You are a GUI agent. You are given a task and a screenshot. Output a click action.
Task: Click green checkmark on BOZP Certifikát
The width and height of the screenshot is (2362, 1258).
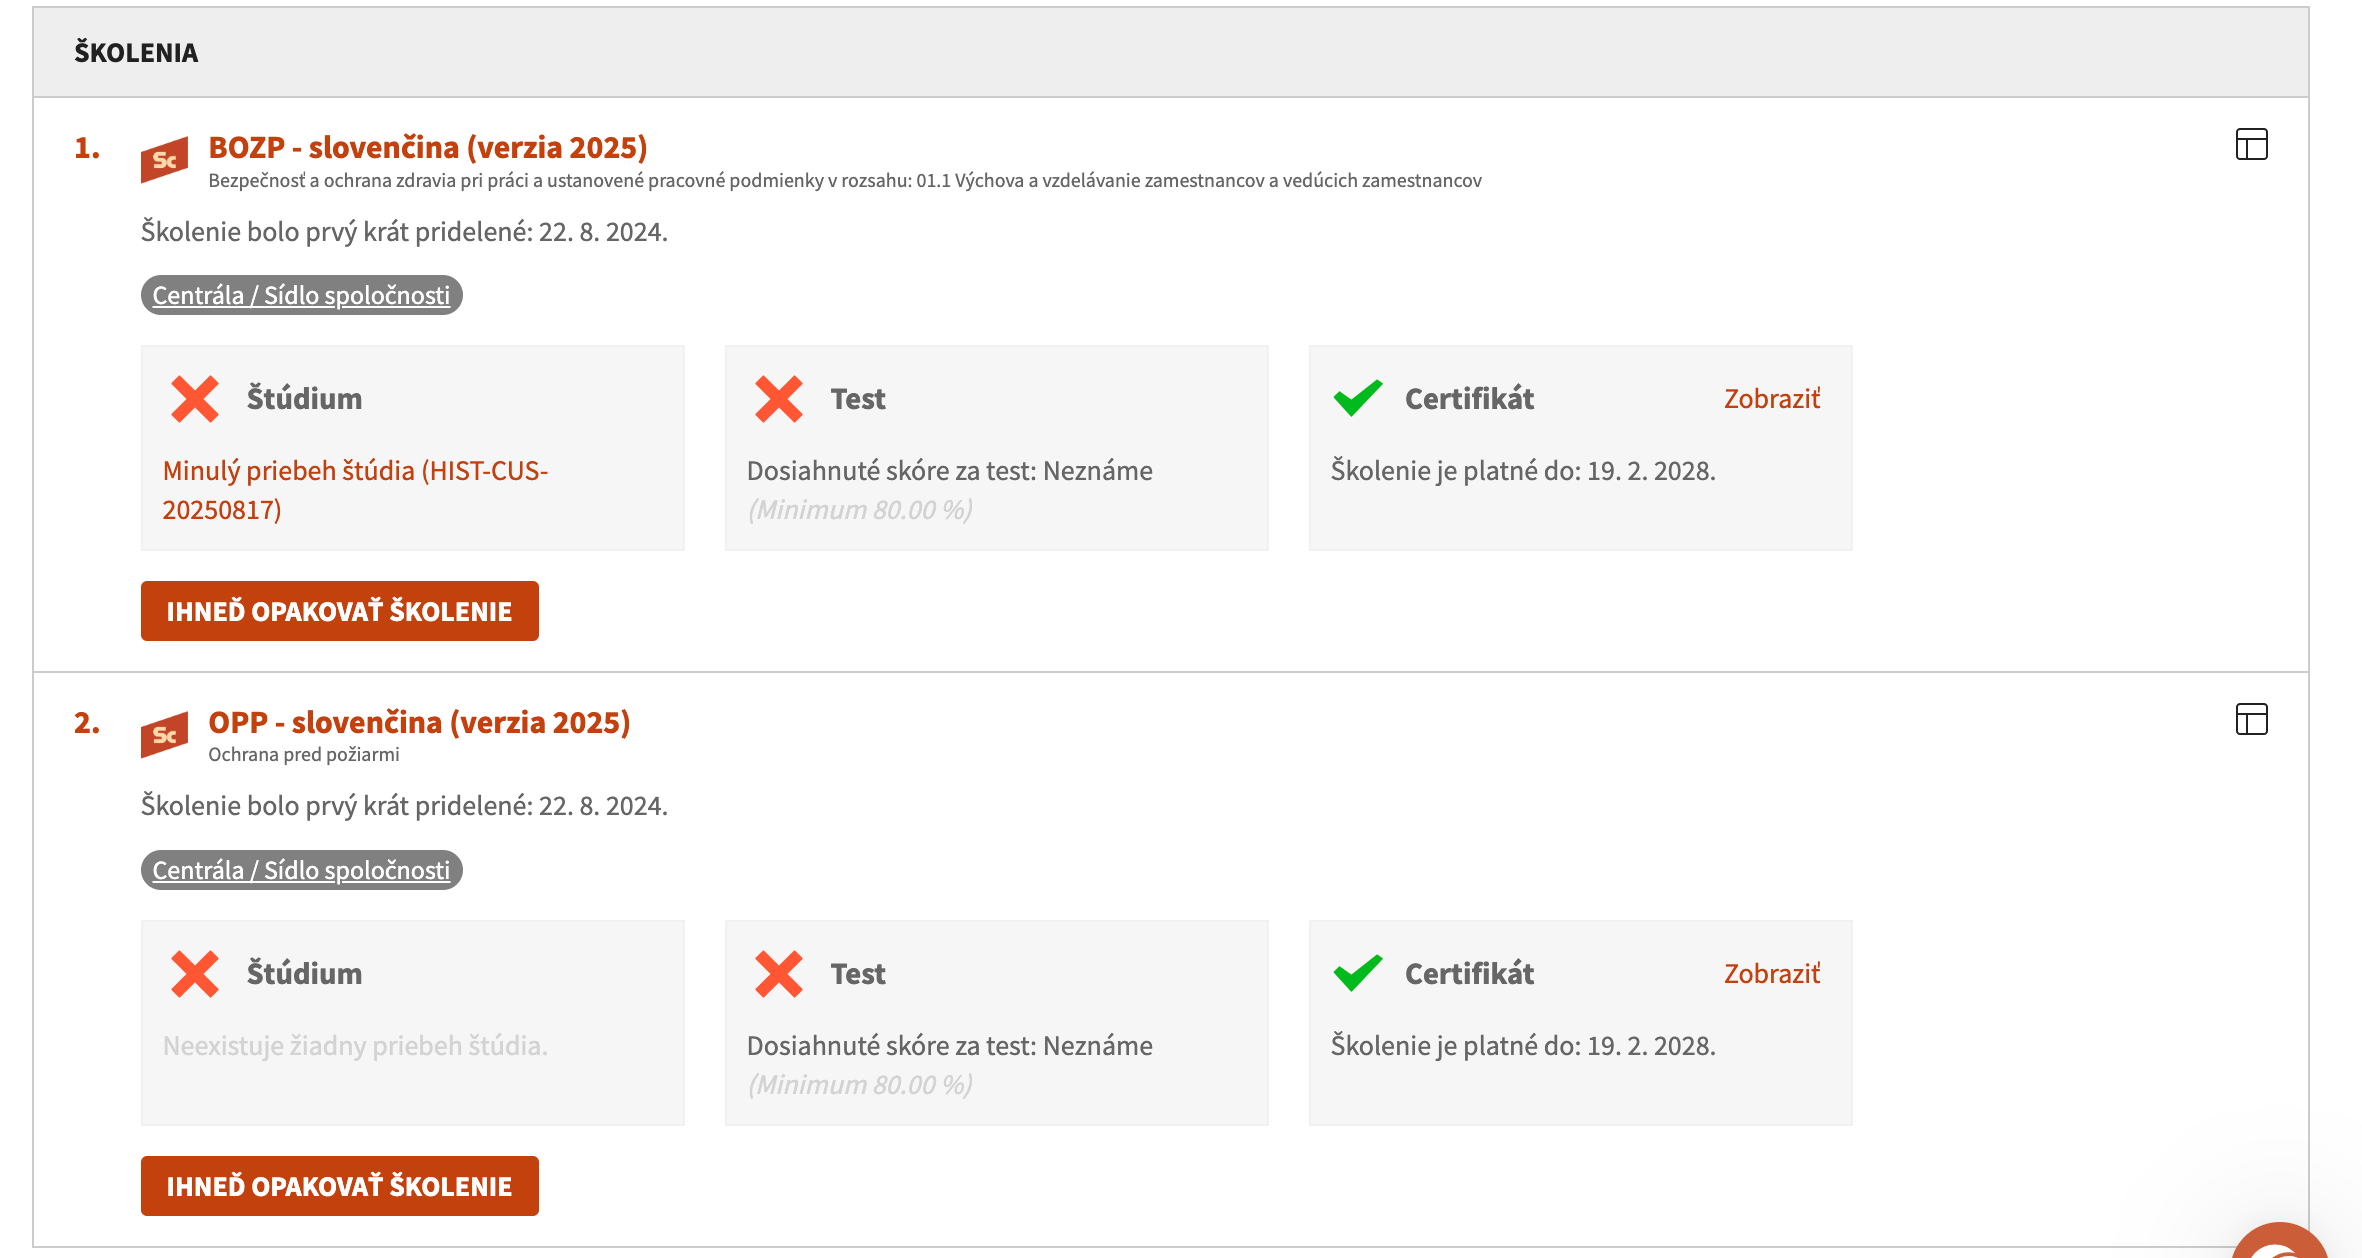(1358, 398)
